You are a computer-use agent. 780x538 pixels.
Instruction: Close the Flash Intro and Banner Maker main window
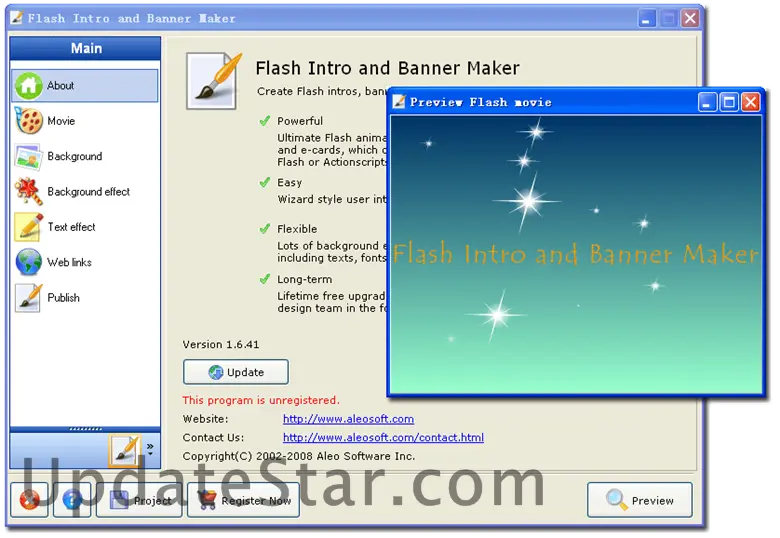[690, 19]
